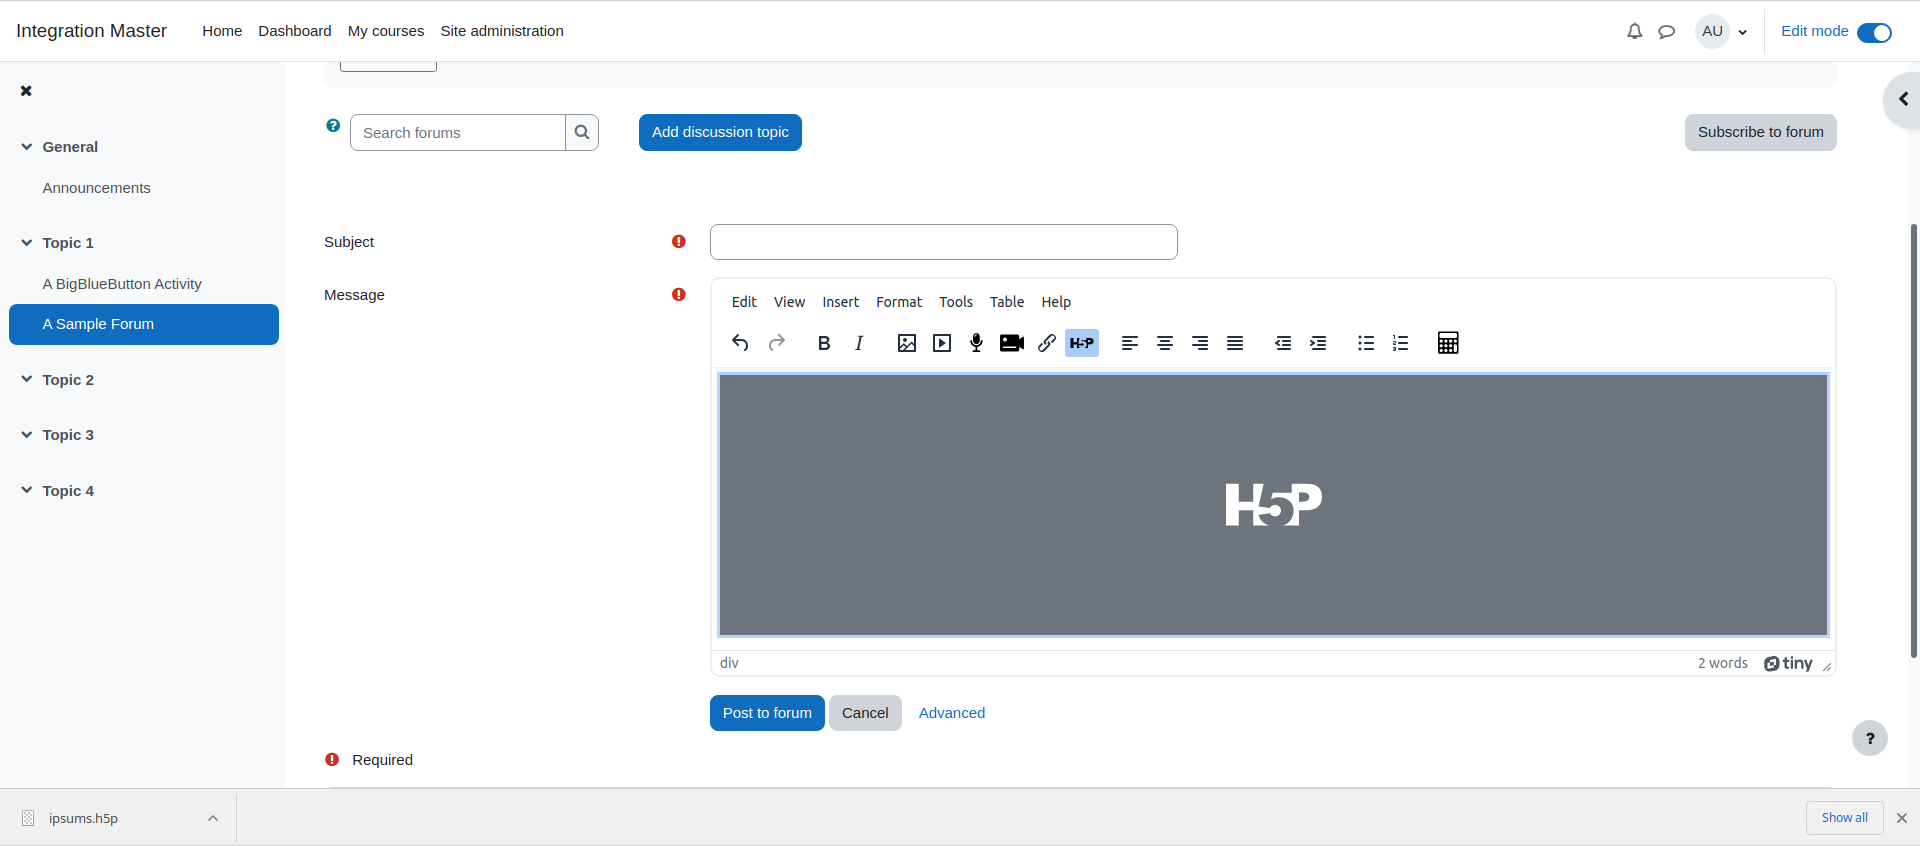1920x846 pixels.
Task: Open the footer help question button
Action: pos(1870,738)
